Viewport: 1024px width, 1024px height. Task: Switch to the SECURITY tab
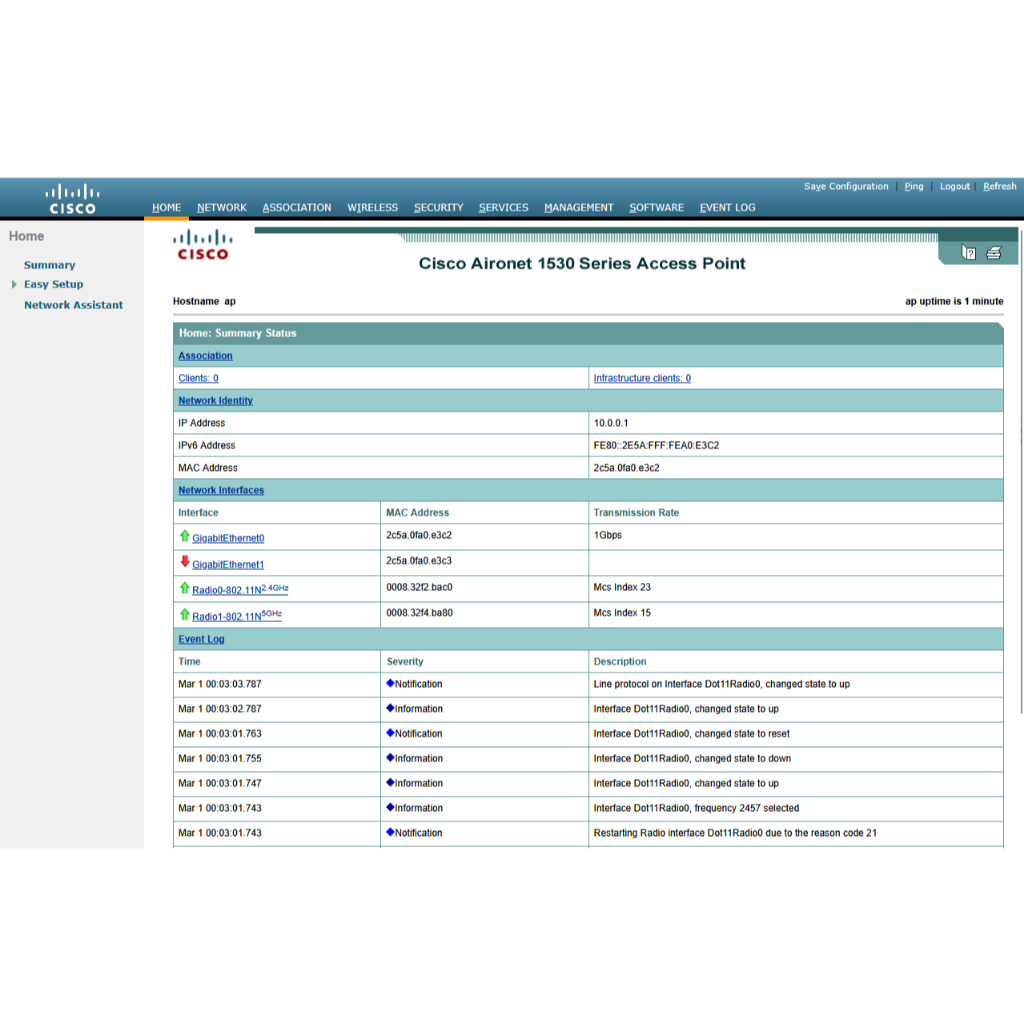pos(438,208)
